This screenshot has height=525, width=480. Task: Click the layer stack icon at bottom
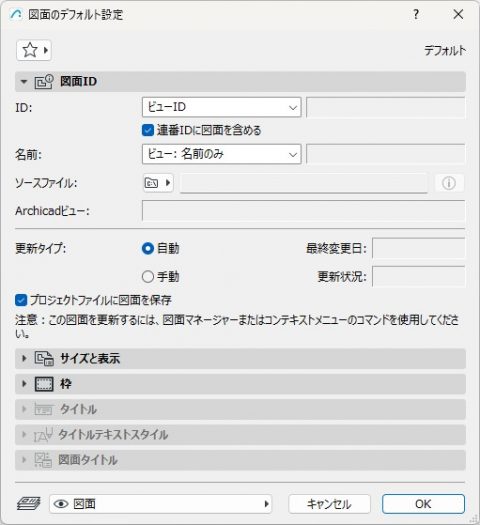coord(28,504)
